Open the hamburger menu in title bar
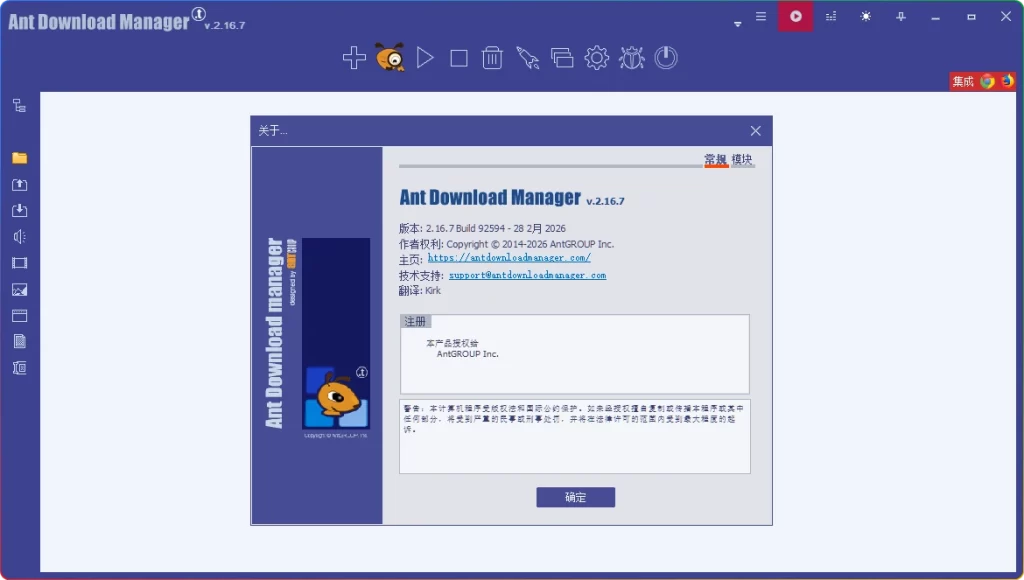 pyautogui.click(x=761, y=15)
